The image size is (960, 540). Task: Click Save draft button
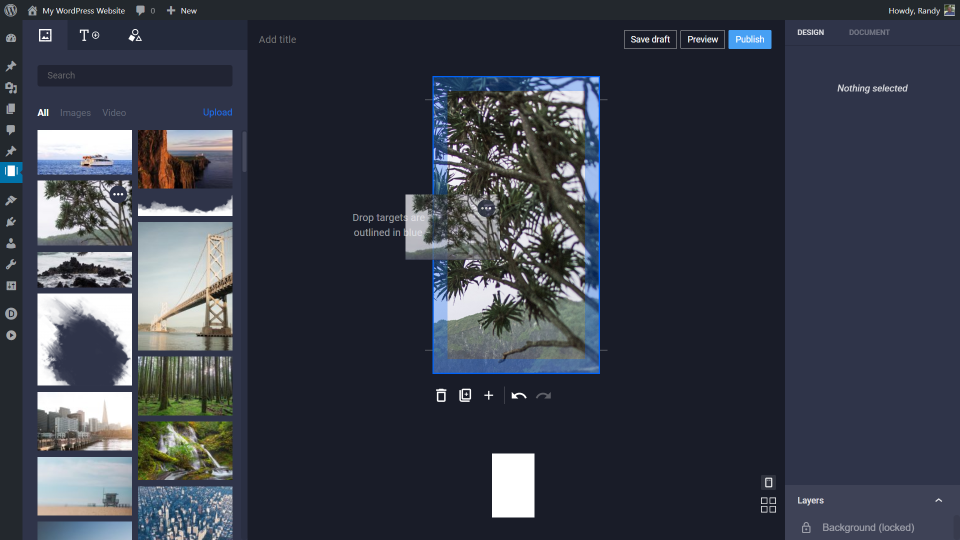pyautogui.click(x=650, y=39)
